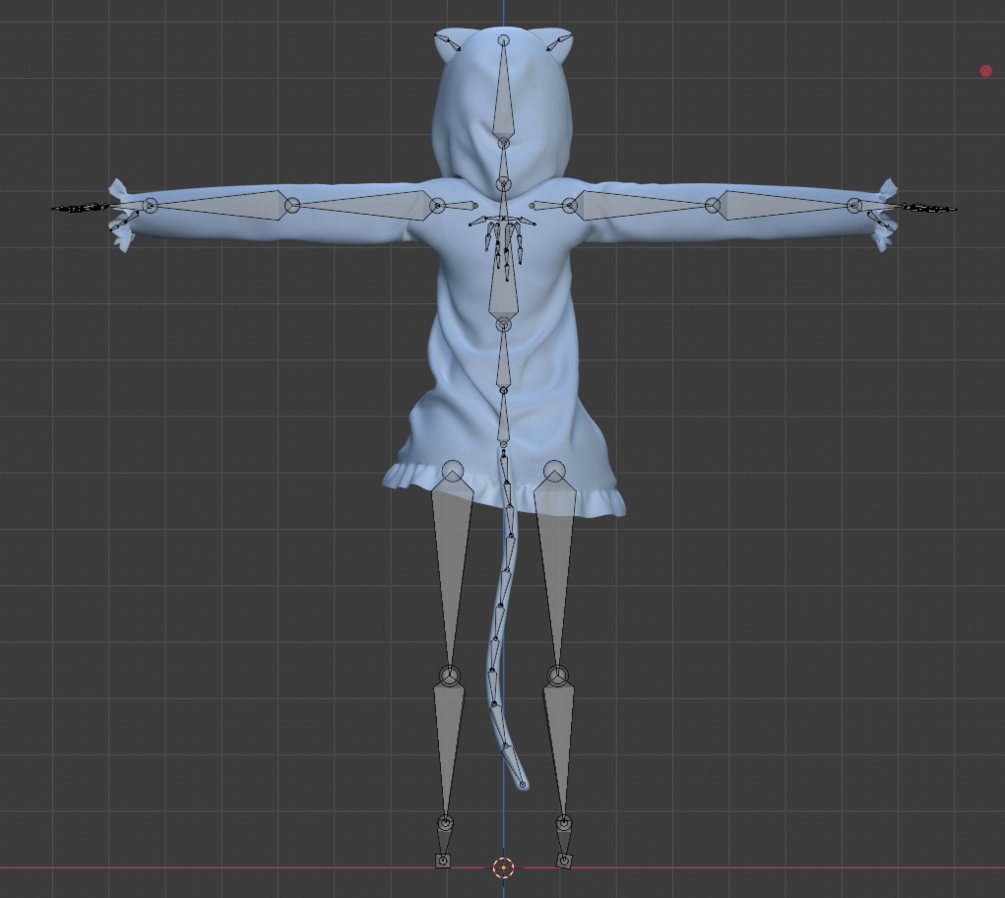
Task: Click the 3D cursor at the world origin
Action: pyautogui.click(x=504, y=868)
